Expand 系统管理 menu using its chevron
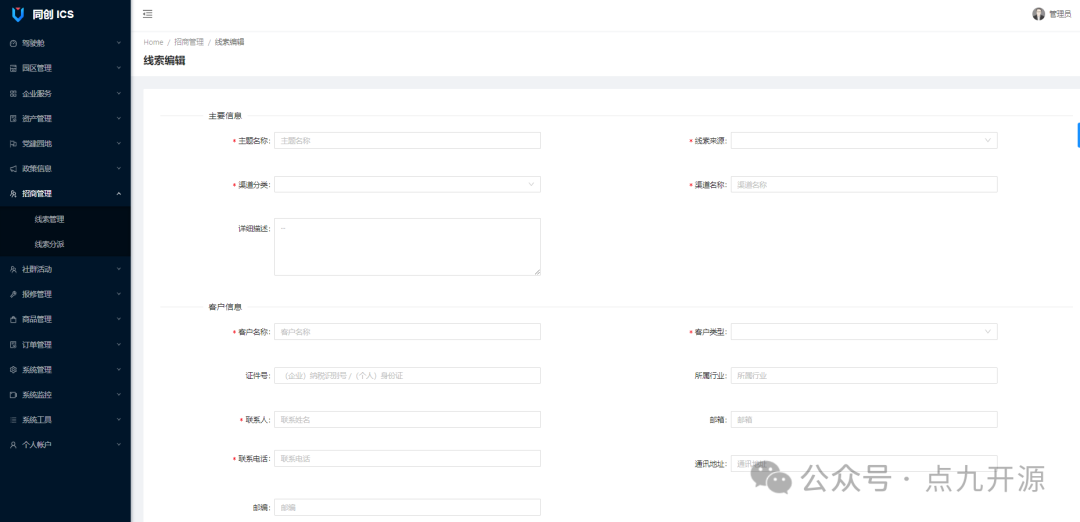The image size is (1080, 522). pos(118,369)
